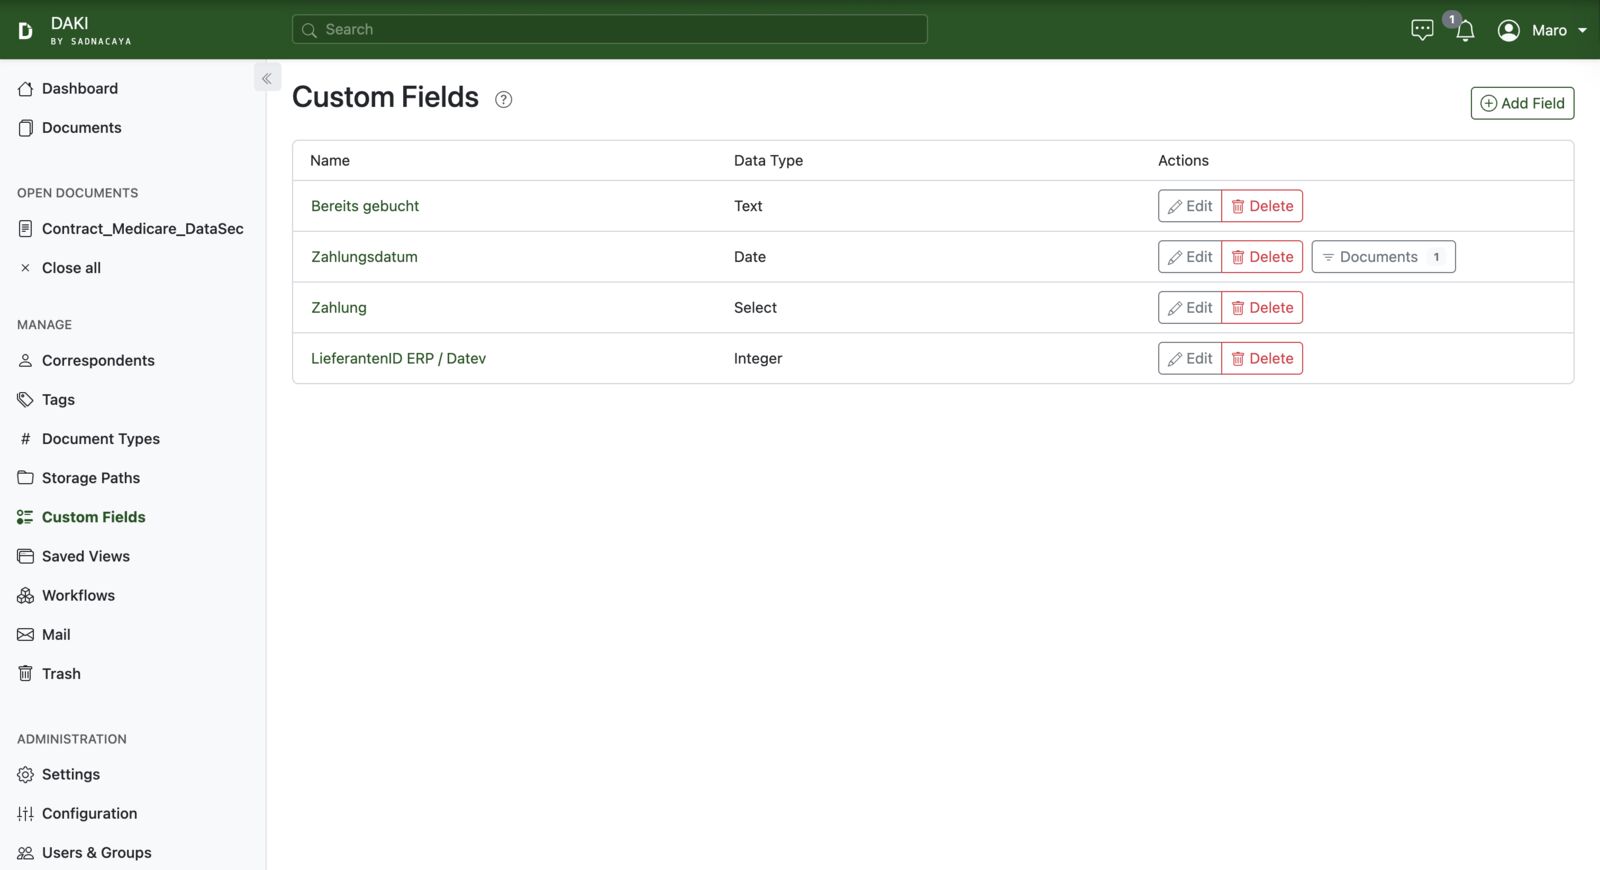Viewport: 1600px width, 870px height.
Task: Open Mail settings in sidebar
Action: point(56,635)
